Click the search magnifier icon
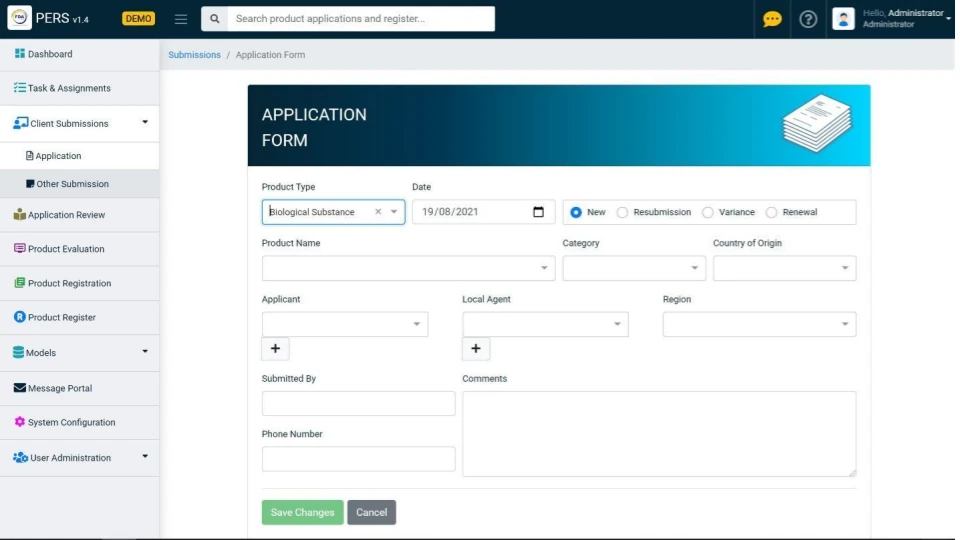The image size is (960, 540). point(214,19)
